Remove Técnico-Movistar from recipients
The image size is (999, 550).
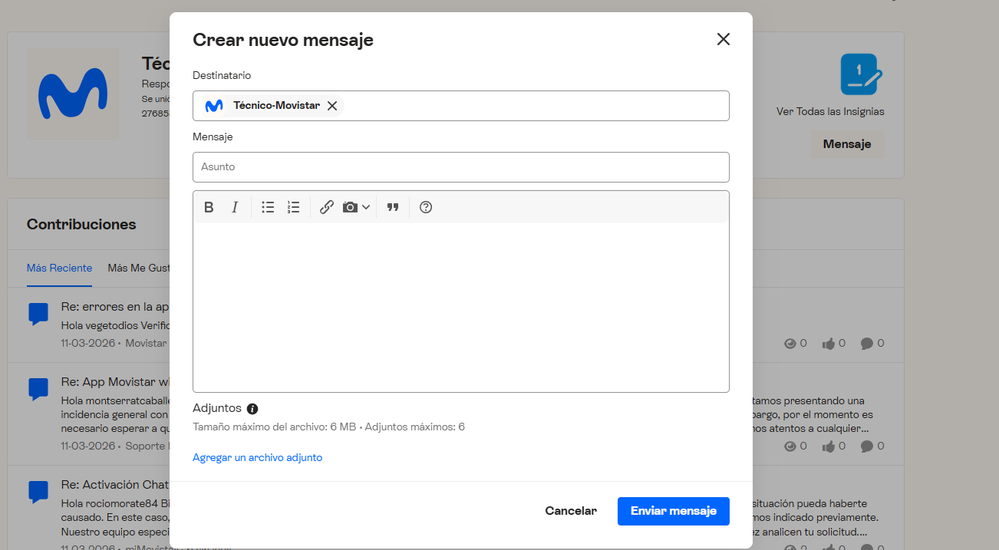(332, 106)
